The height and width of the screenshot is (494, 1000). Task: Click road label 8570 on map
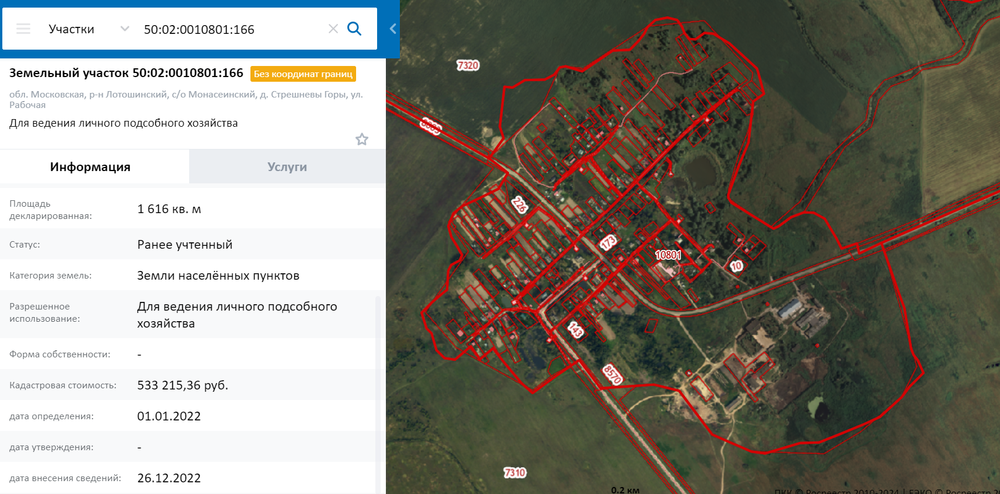click(x=611, y=374)
